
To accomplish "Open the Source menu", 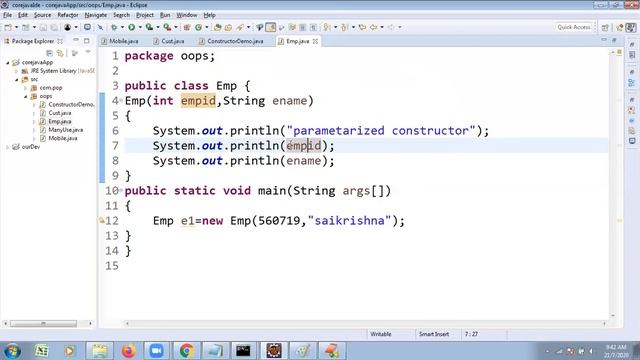I will click(42, 15).
